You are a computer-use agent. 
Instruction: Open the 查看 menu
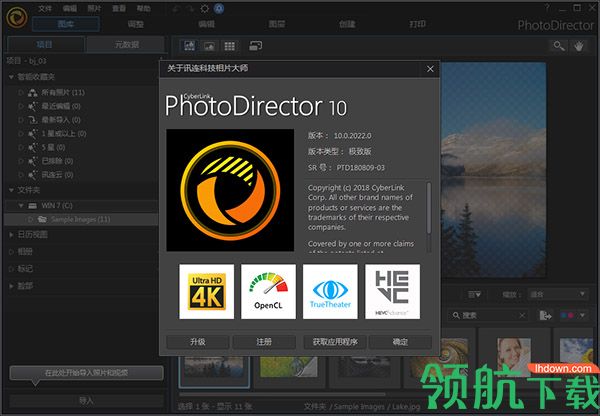pyautogui.click(x=119, y=8)
